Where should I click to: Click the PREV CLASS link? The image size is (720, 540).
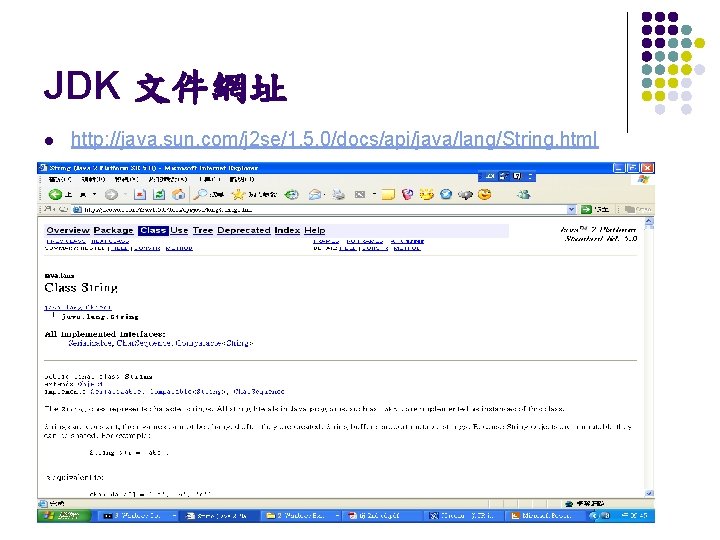[x=66, y=241]
